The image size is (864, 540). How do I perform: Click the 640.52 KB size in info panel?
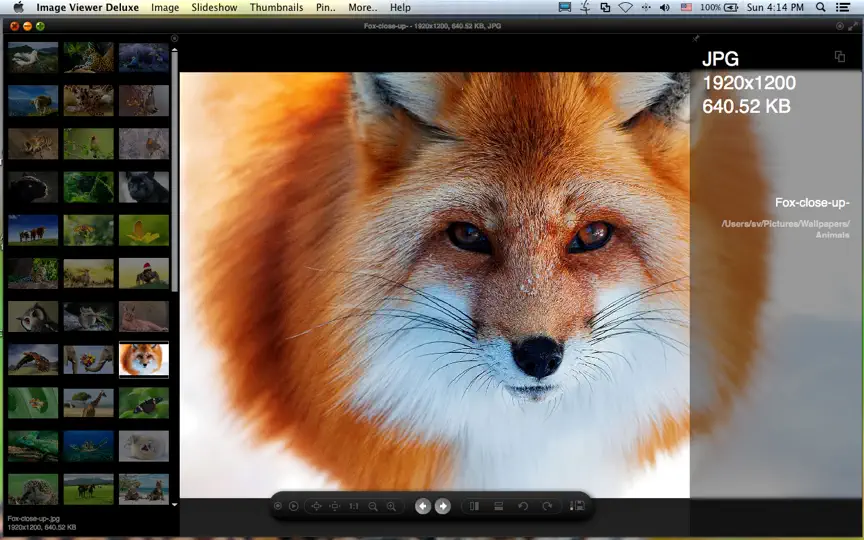pos(747,106)
